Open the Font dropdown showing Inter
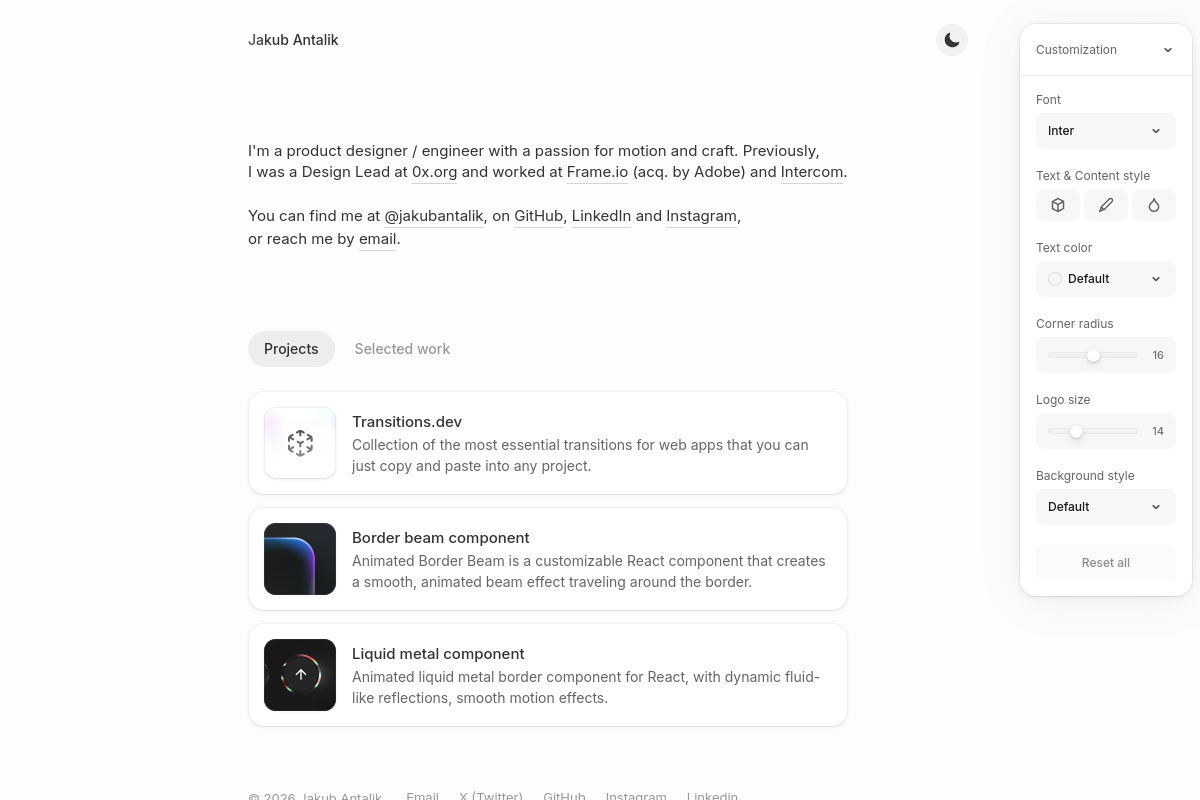This screenshot has width=1200, height=800. (1106, 131)
